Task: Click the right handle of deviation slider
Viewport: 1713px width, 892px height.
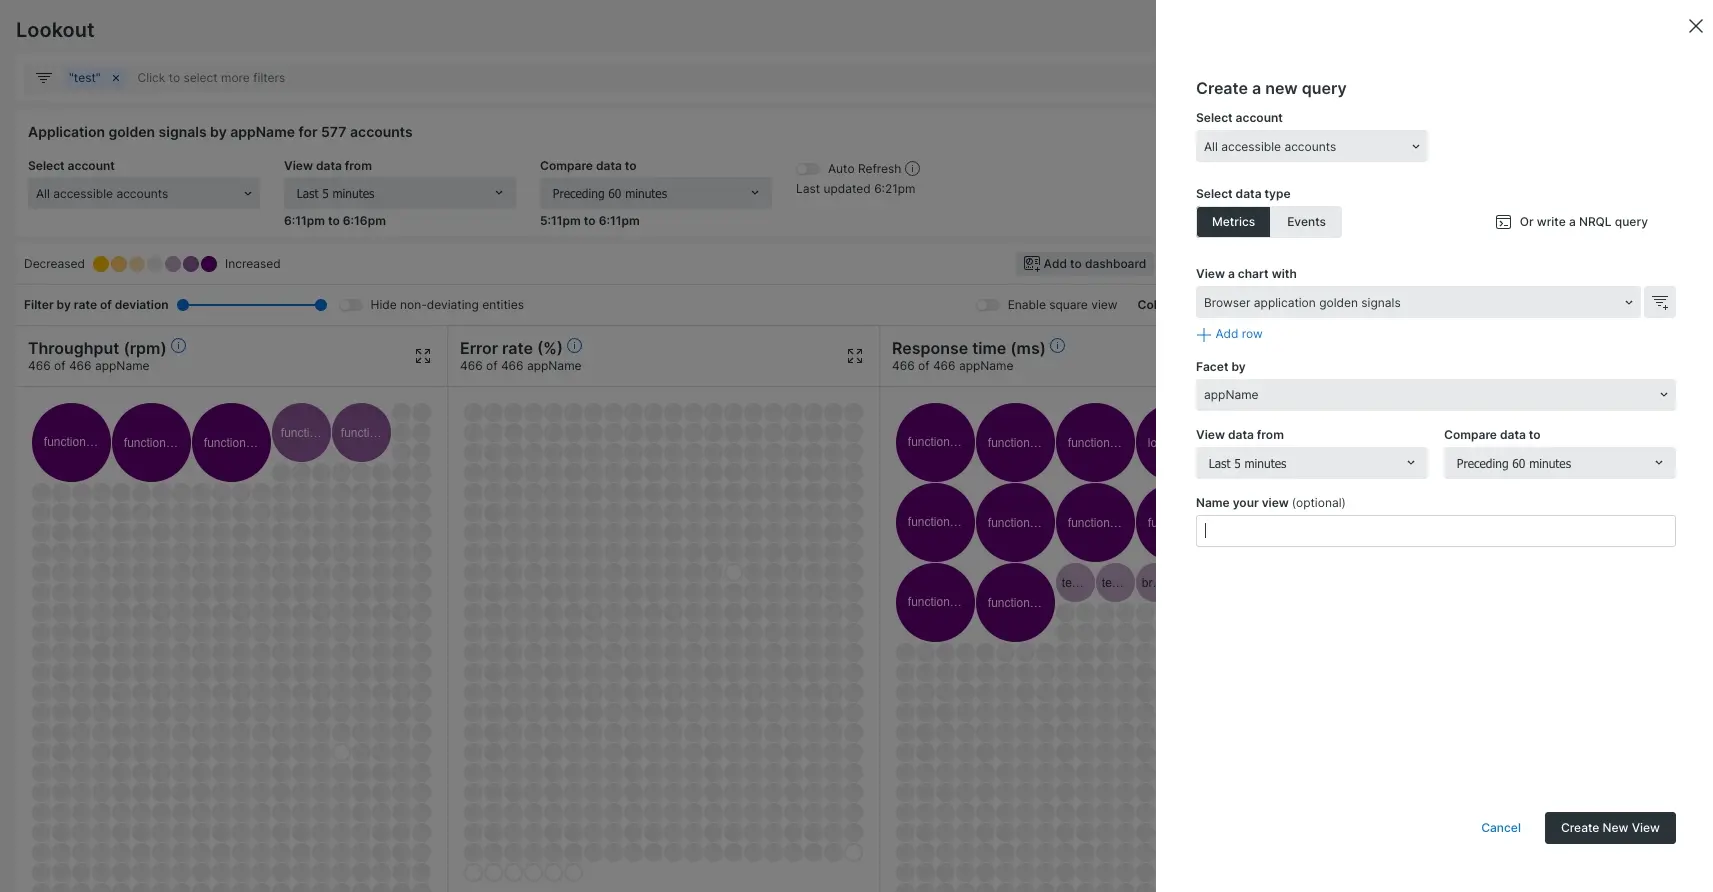Action: (320, 305)
